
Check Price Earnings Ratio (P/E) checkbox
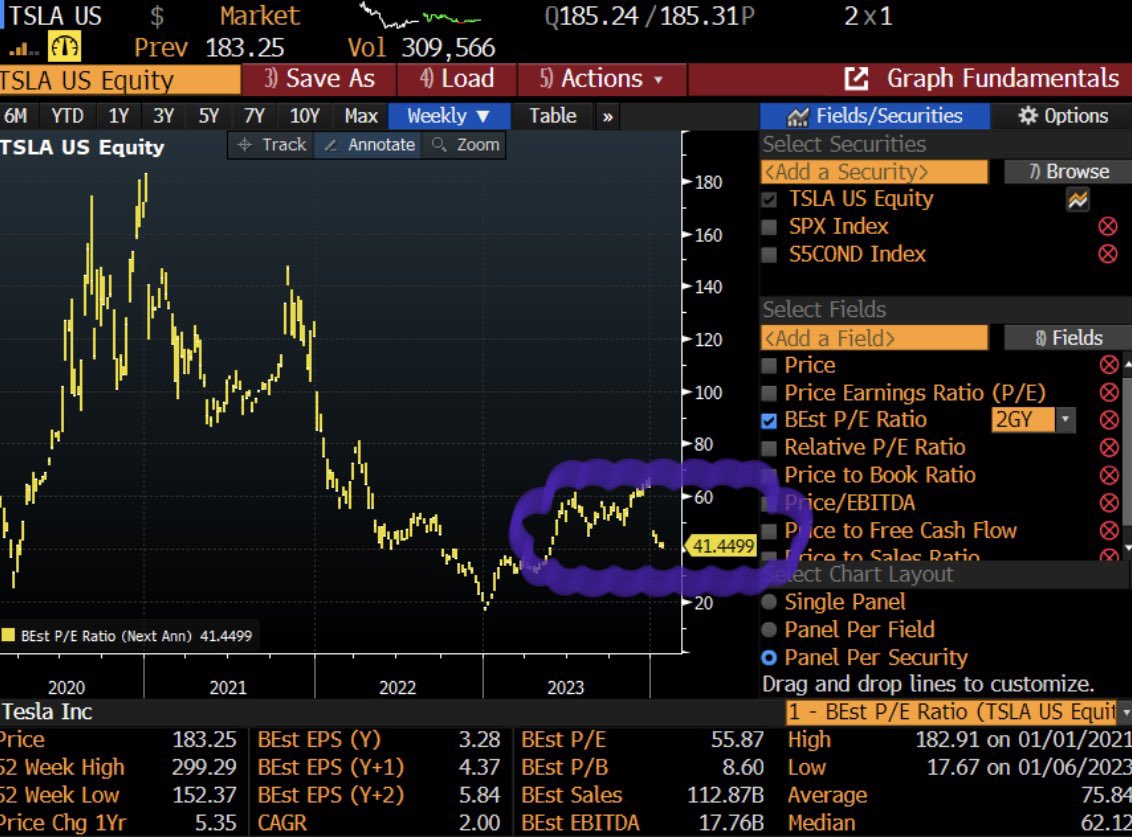pyautogui.click(x=770, y=393)
